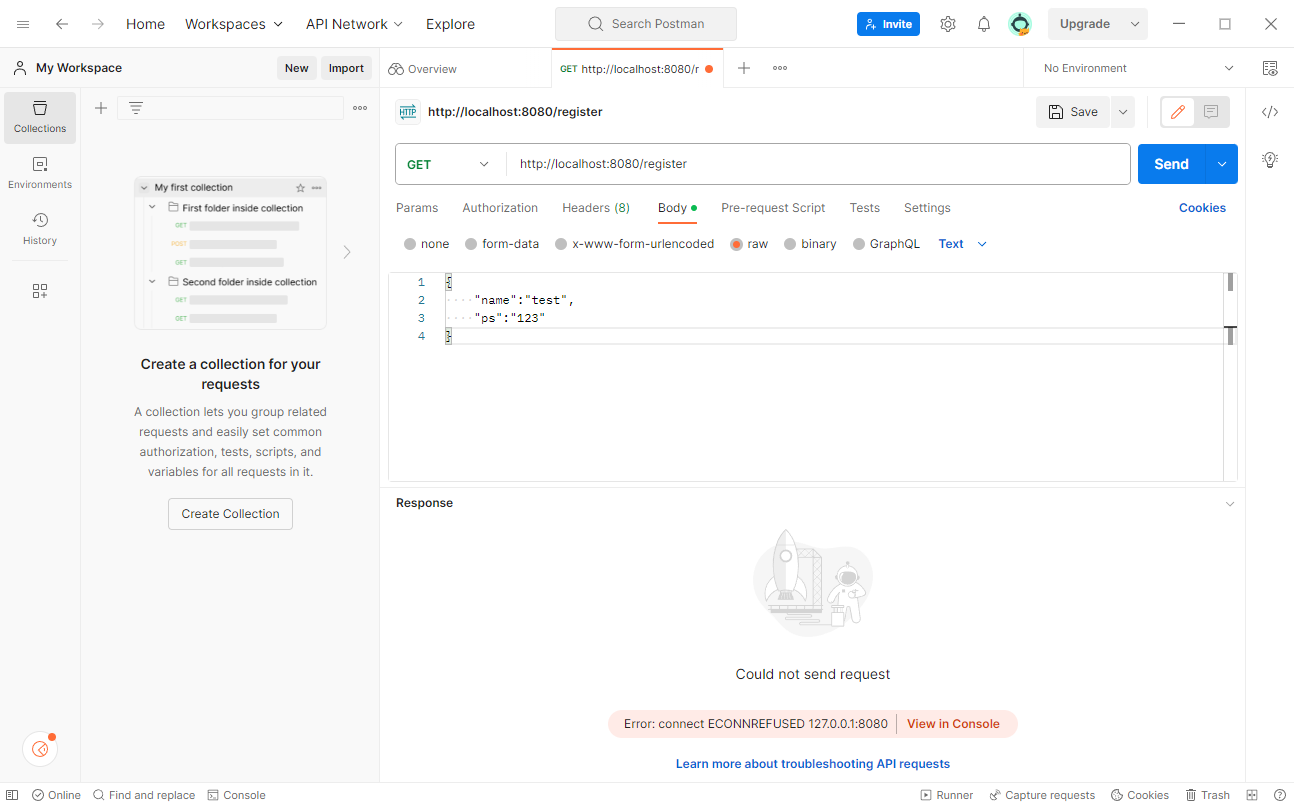Open the No Environment selector

(x=1139, y=68)
